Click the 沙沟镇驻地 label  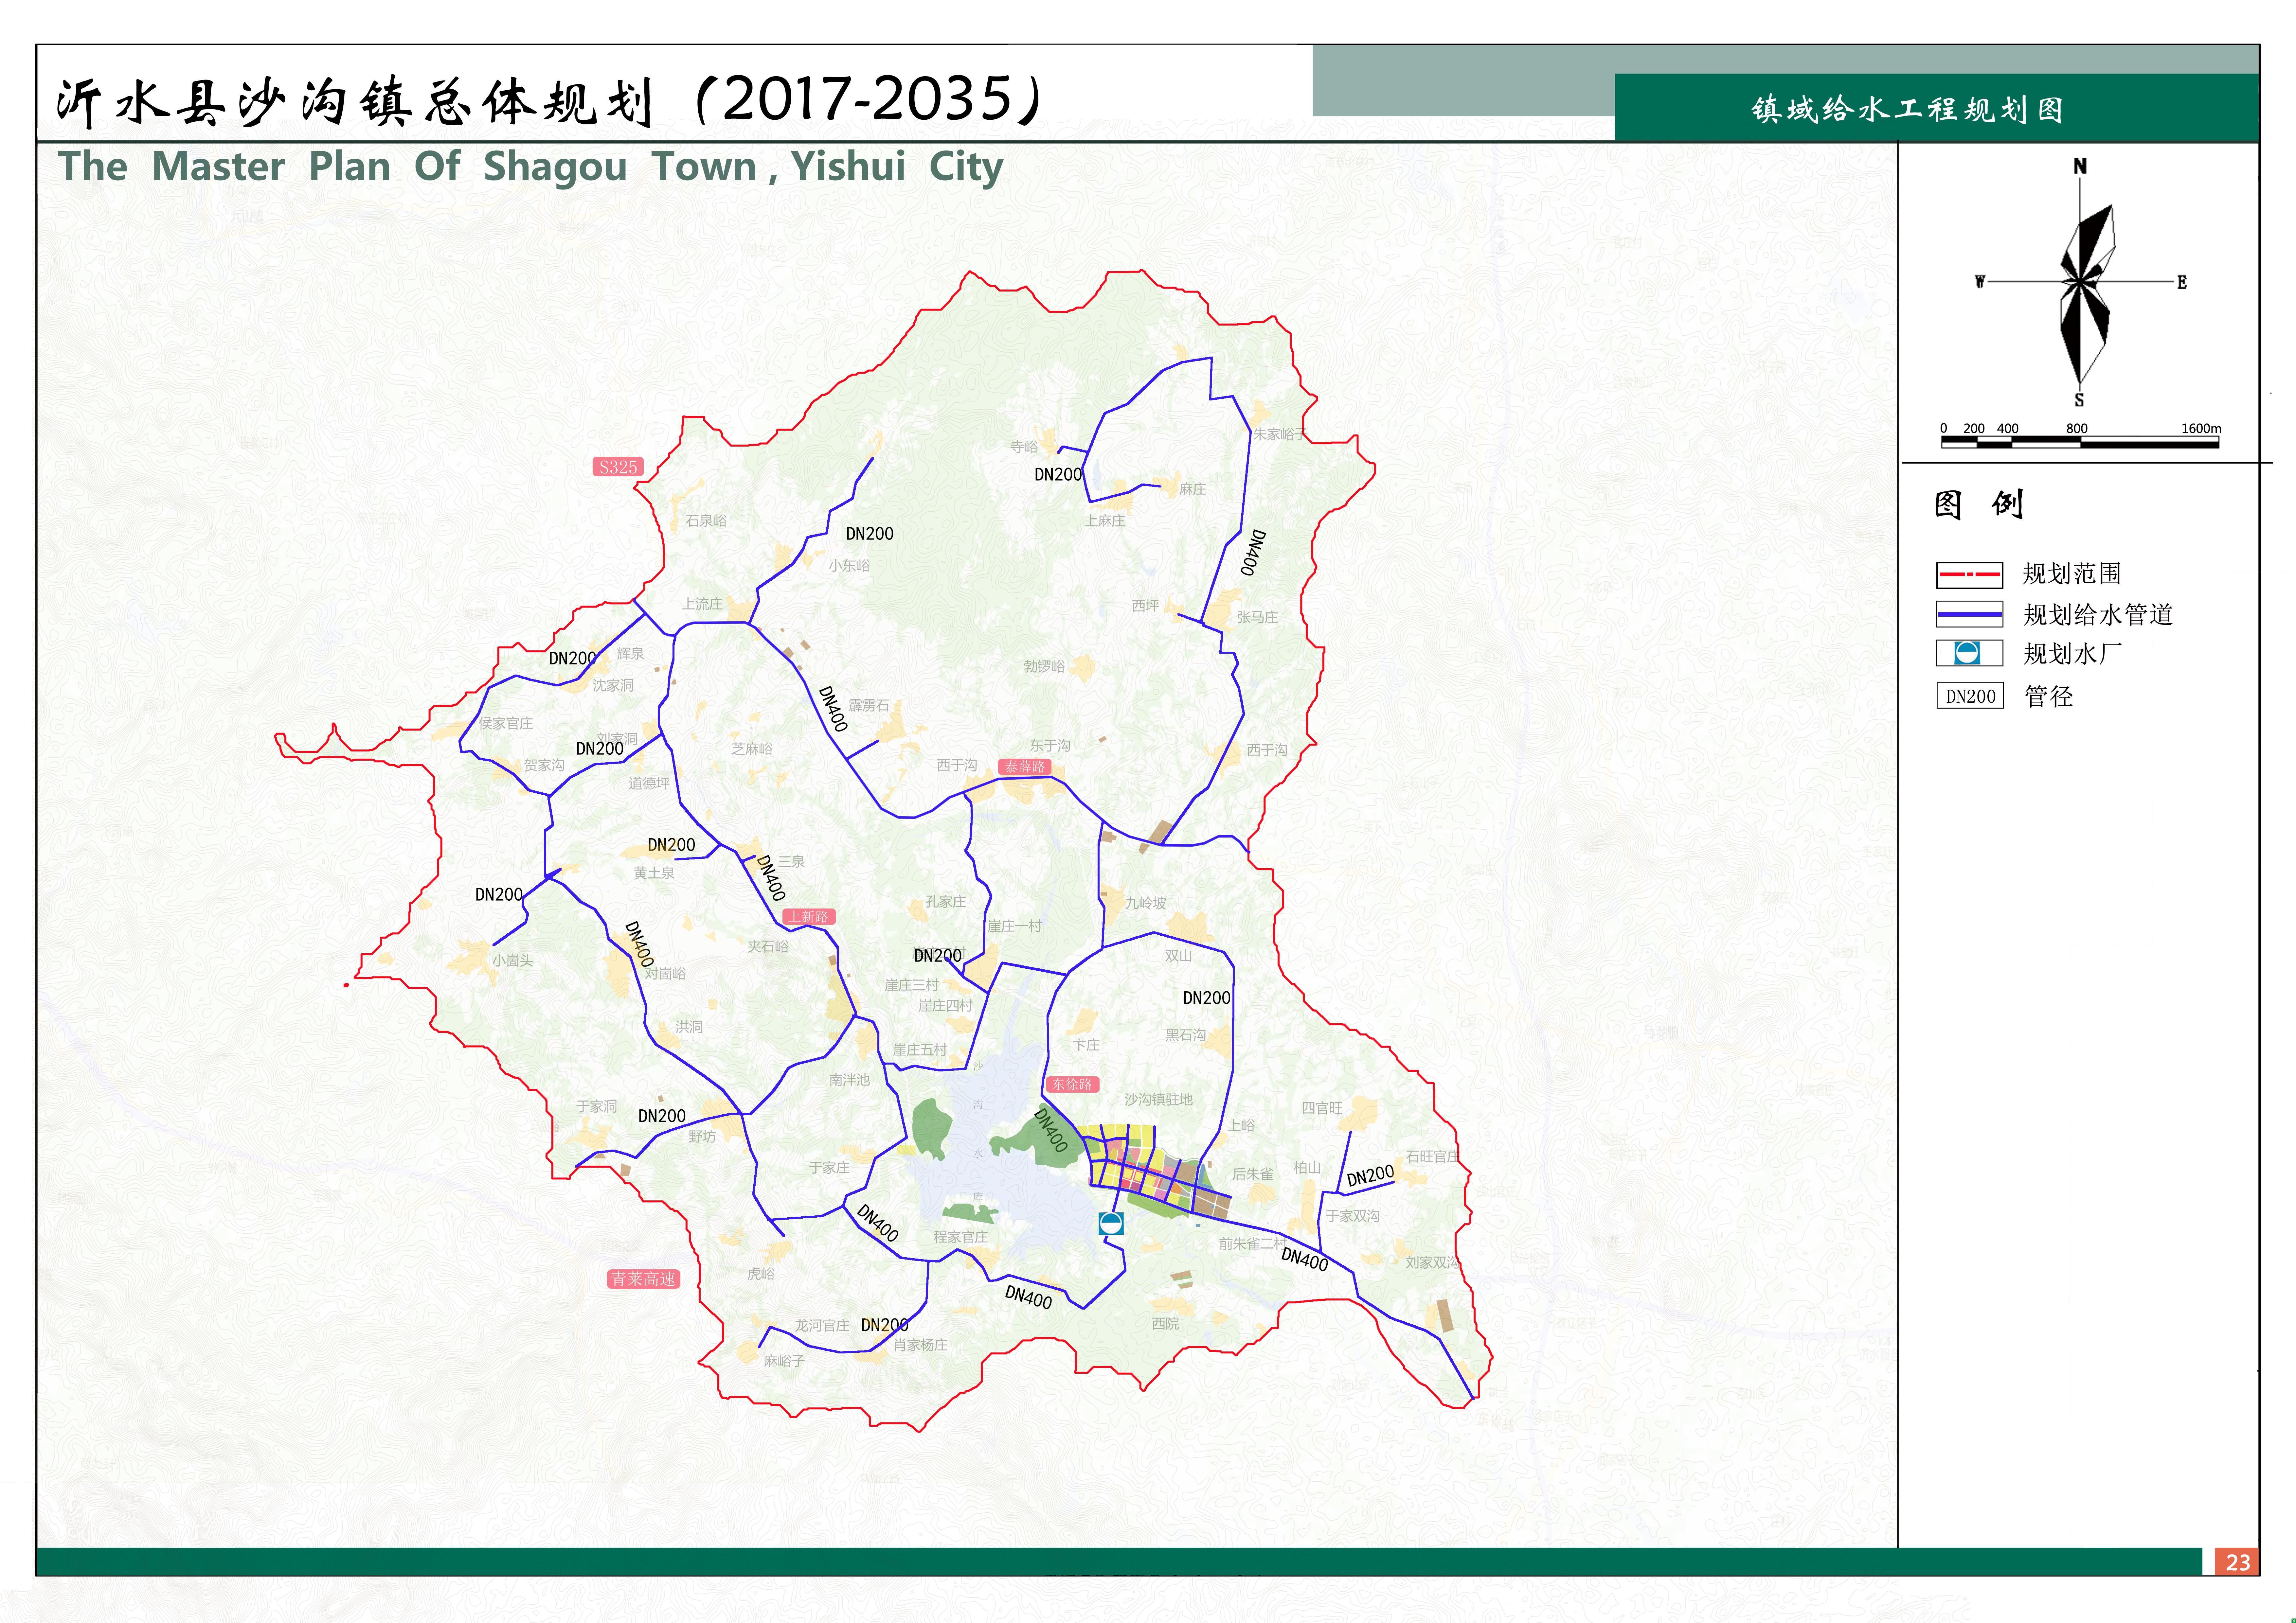(1158, 1099)
